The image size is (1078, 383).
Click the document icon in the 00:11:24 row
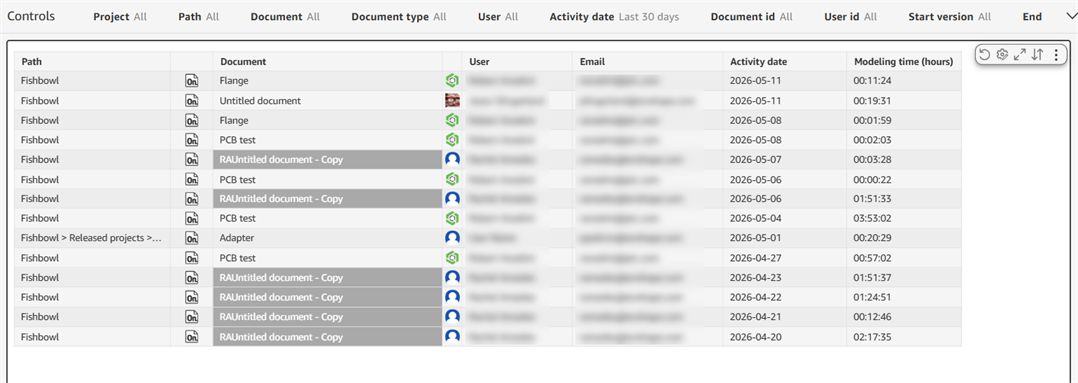[x=192, y=81]
